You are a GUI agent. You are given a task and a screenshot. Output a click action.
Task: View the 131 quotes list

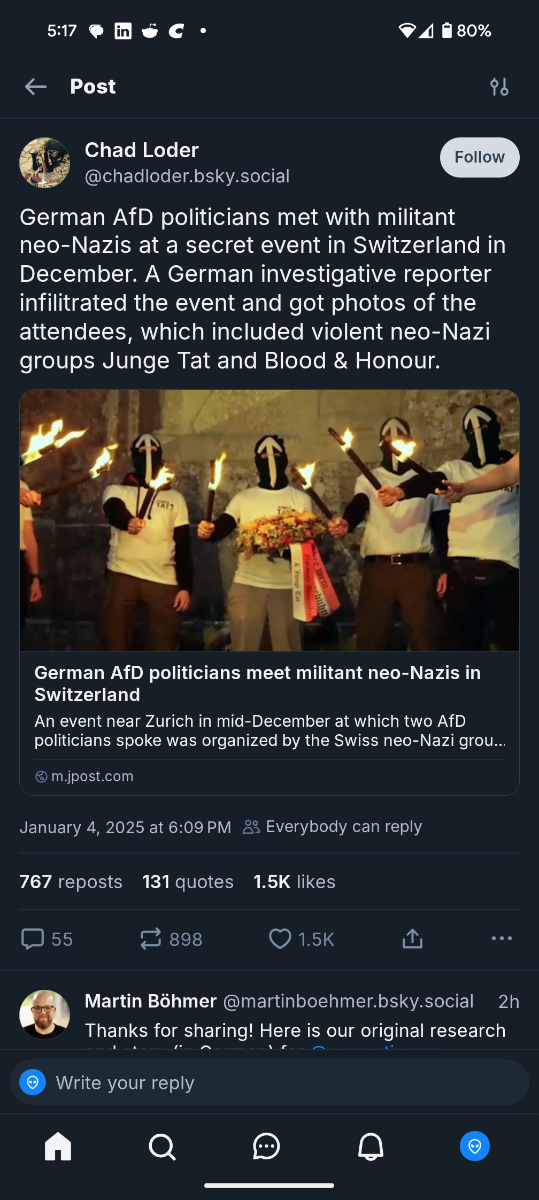tap(188, 882)
